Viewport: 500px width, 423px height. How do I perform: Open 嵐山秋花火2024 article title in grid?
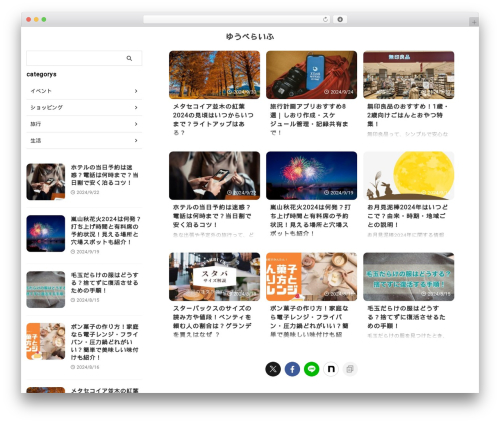click(309, 220)
